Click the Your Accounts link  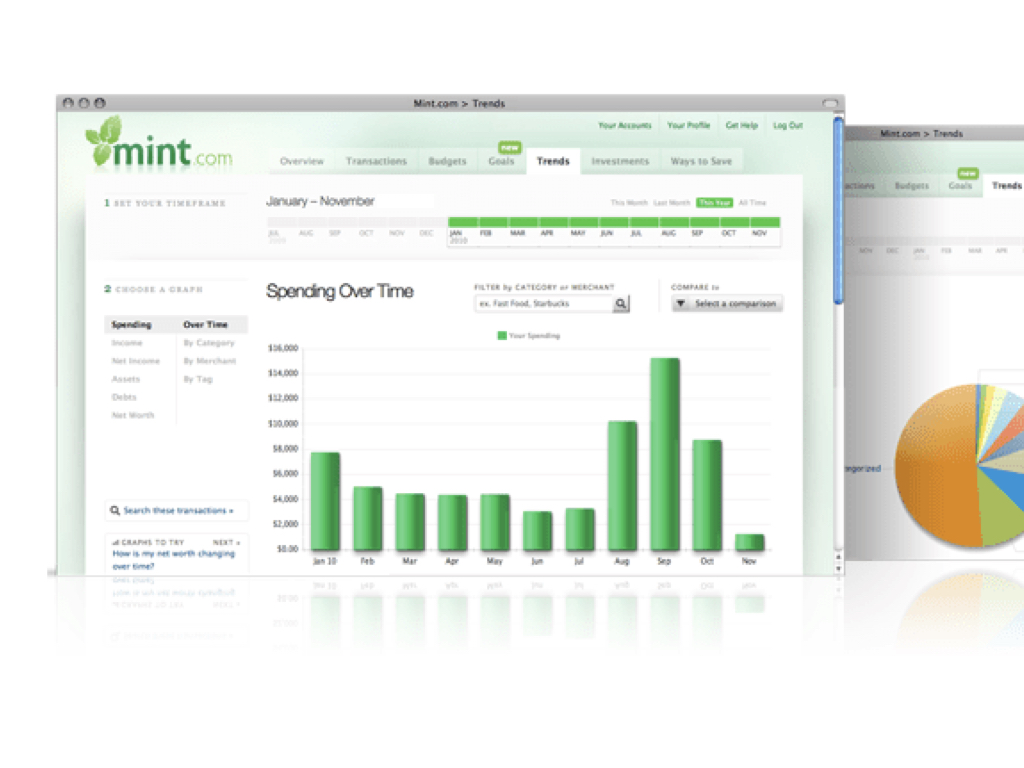pyautogui.click(x=625, y=125)
